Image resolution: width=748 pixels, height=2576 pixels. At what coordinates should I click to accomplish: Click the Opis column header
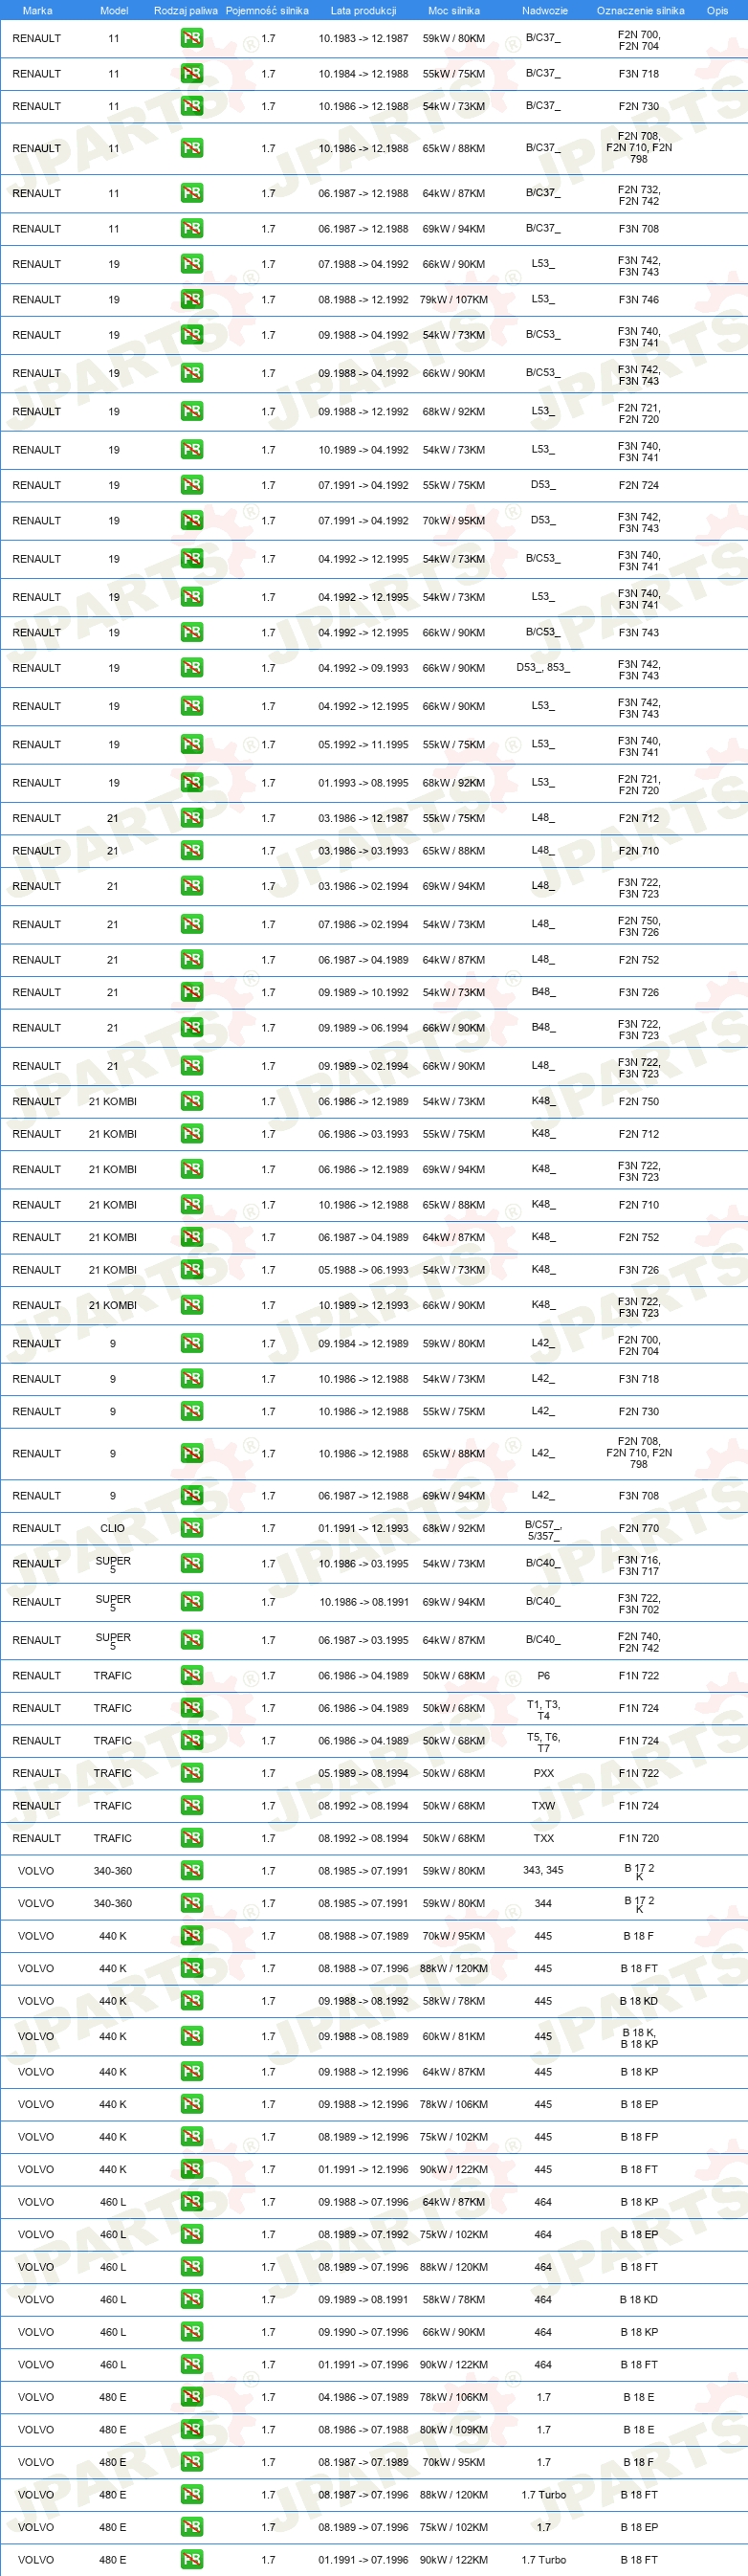point(717,11)
